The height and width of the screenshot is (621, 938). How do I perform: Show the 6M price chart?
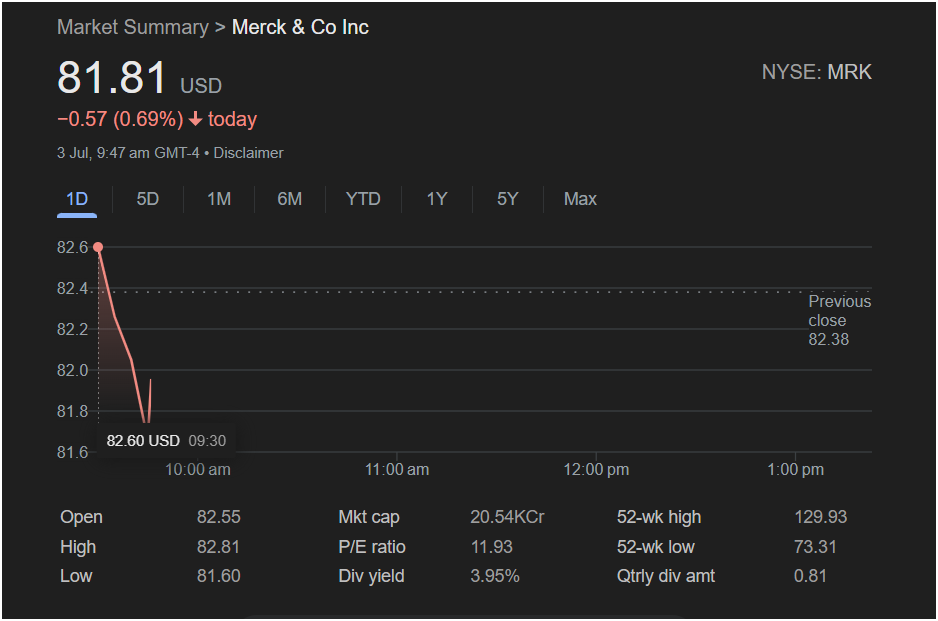(x=290, y=199)
